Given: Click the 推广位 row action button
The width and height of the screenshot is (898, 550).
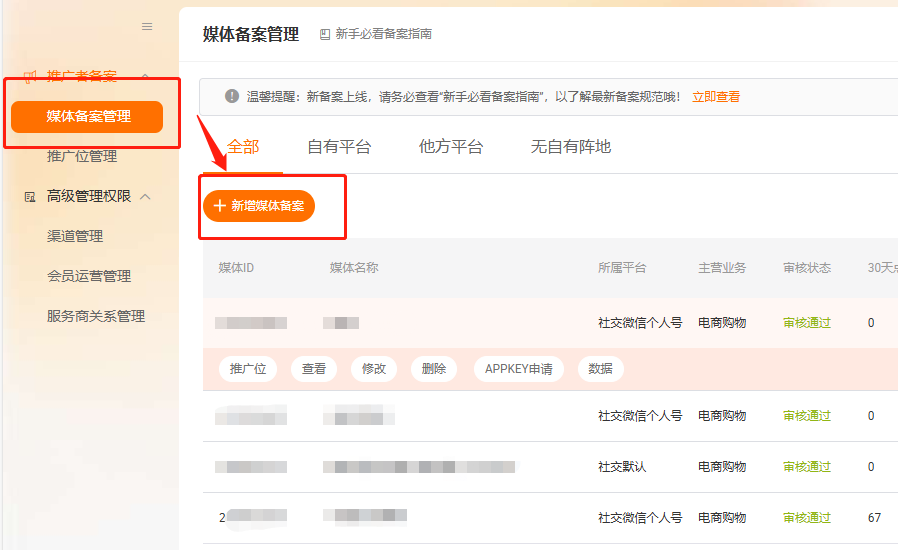Looking at the screenshot, I should pos(248,369).
